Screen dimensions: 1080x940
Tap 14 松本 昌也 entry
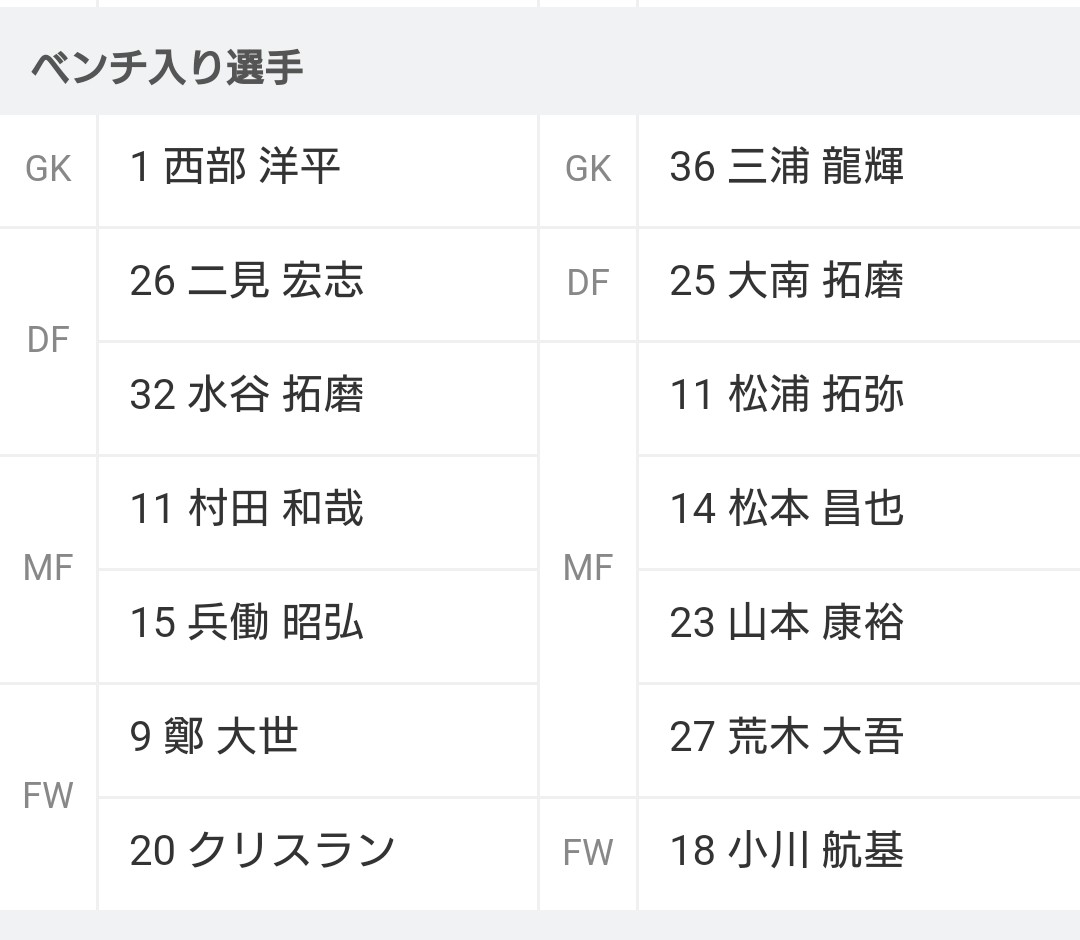[786, 509]
